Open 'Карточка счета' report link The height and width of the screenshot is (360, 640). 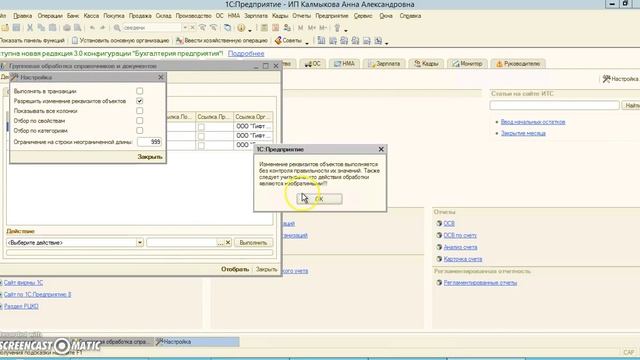pos(463,259)
